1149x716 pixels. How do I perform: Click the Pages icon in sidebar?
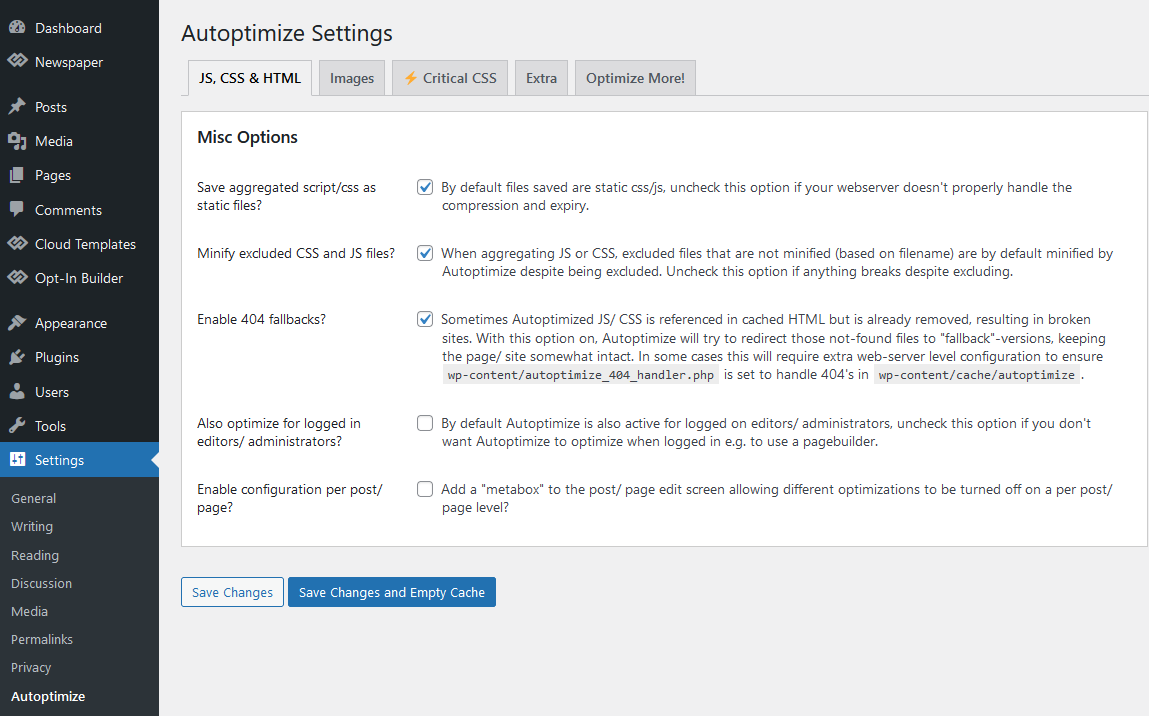click(x=17, y=175)
